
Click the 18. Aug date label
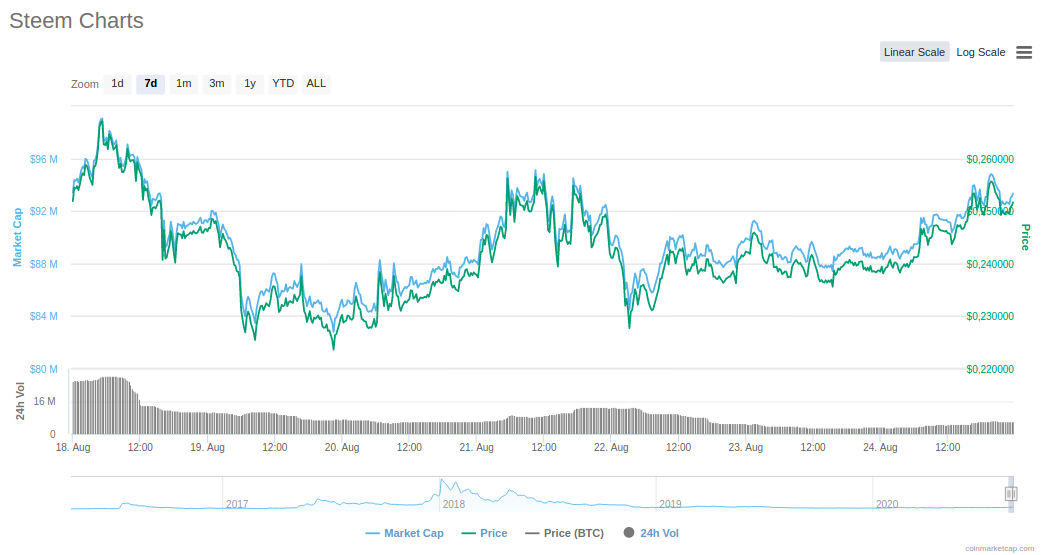73,447
